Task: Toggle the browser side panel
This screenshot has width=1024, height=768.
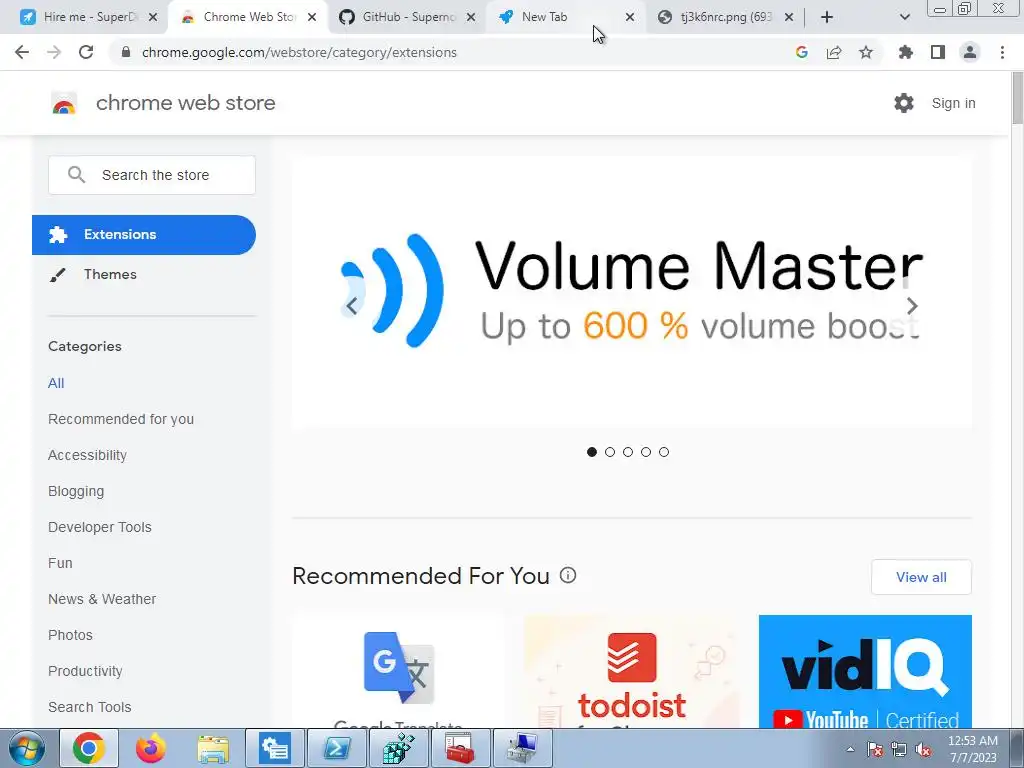Action: click(x=938, y=52)
